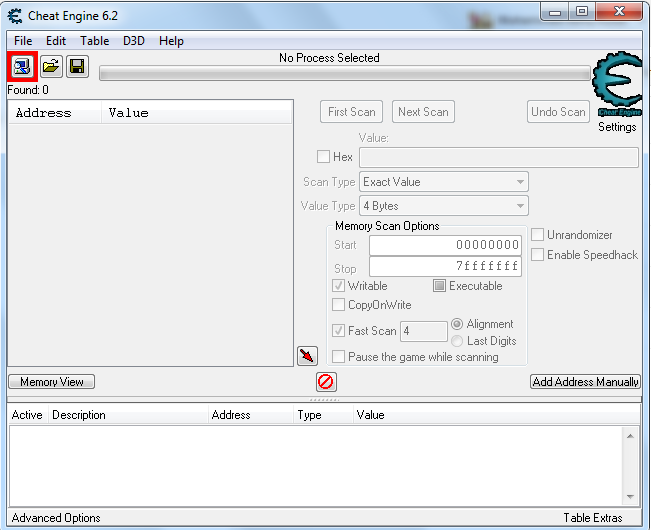Click the scan progress bar
Viewport: 651px width, 530px height.
coord(345,73)
